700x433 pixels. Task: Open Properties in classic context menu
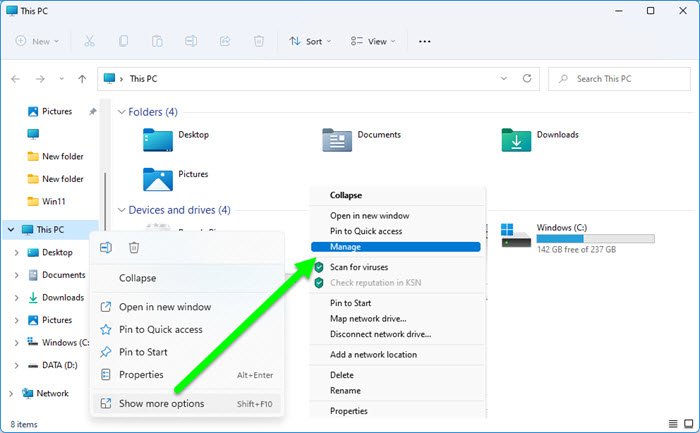pos(349,411)
